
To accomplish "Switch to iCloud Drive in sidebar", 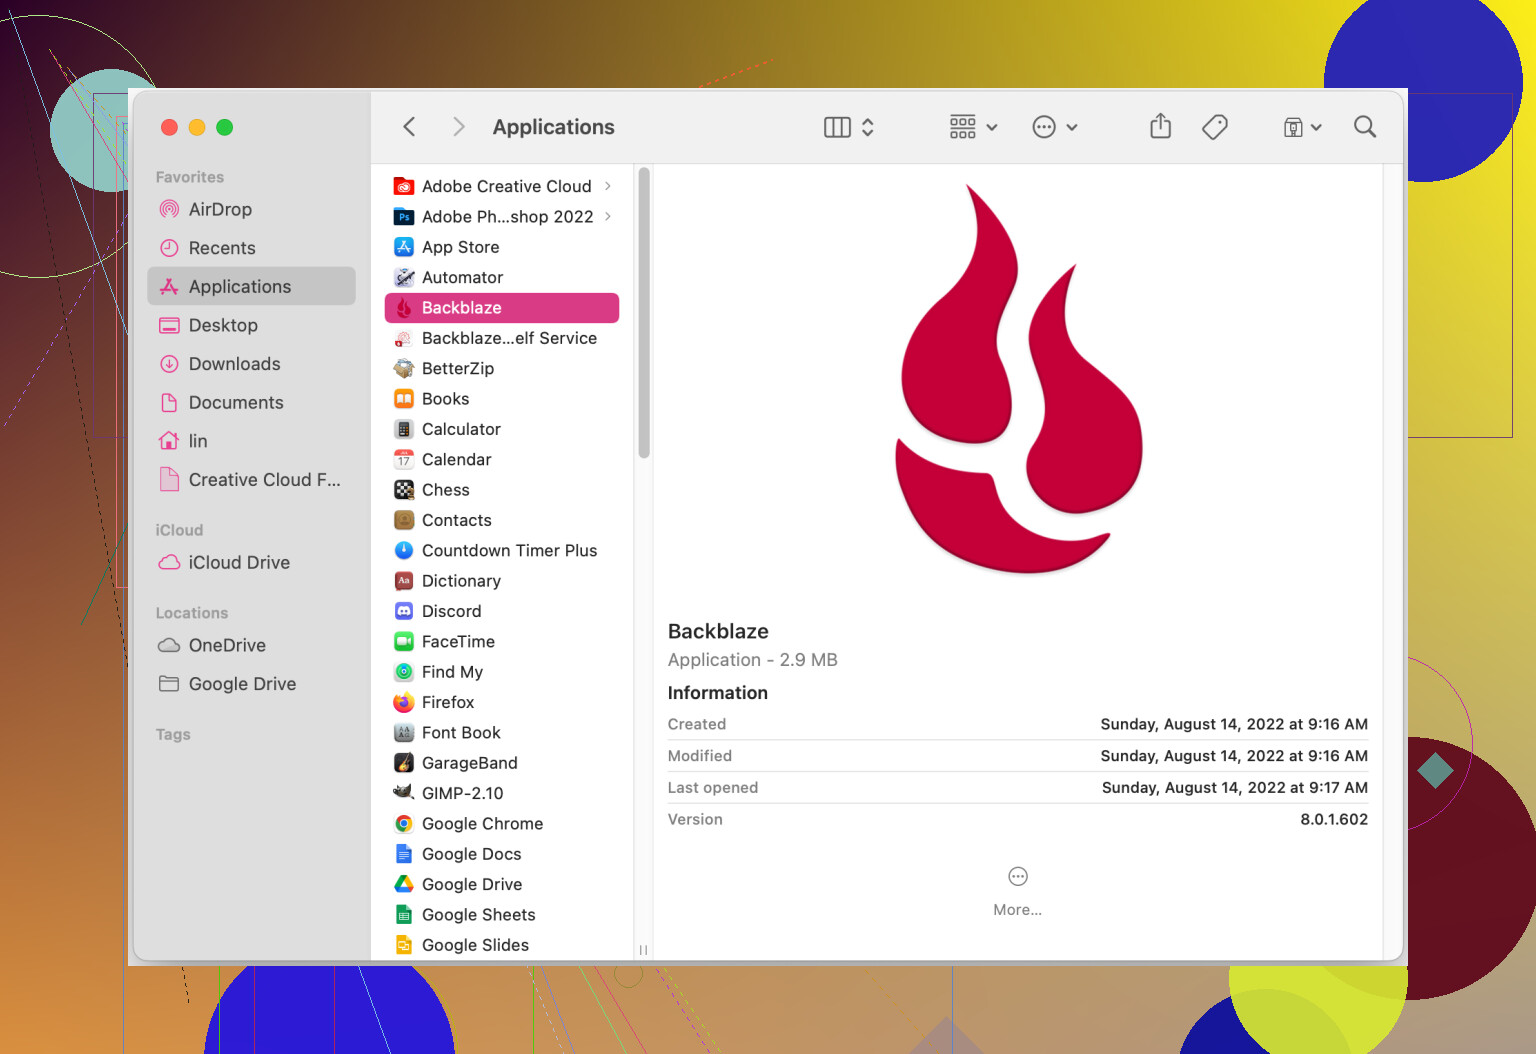I will pyautogui.click(x=239, y=563).
